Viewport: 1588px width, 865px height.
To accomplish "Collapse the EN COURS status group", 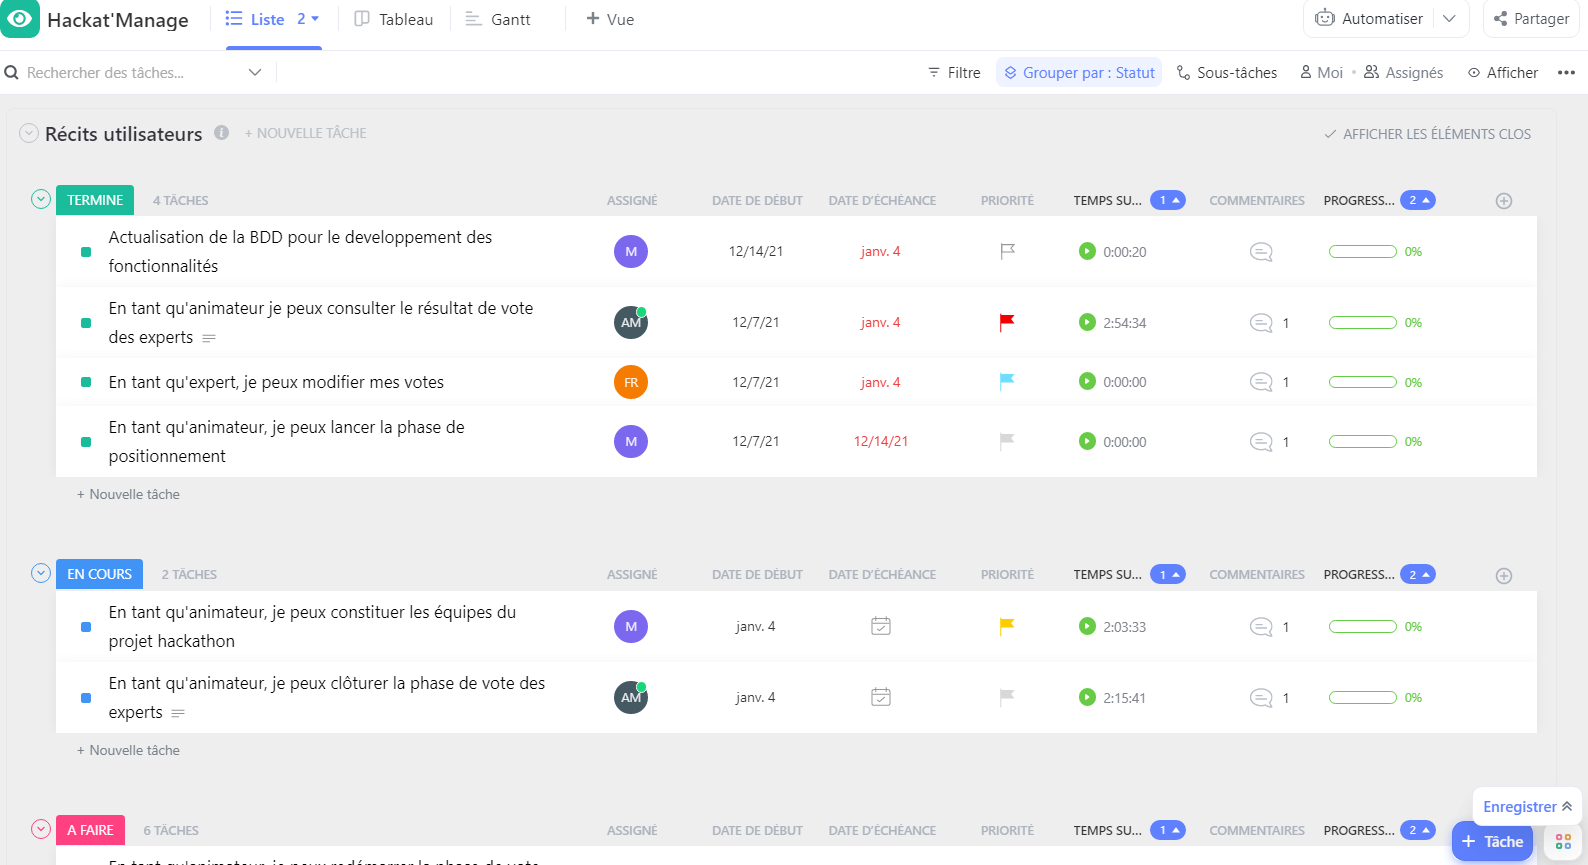I will [41, 573].
